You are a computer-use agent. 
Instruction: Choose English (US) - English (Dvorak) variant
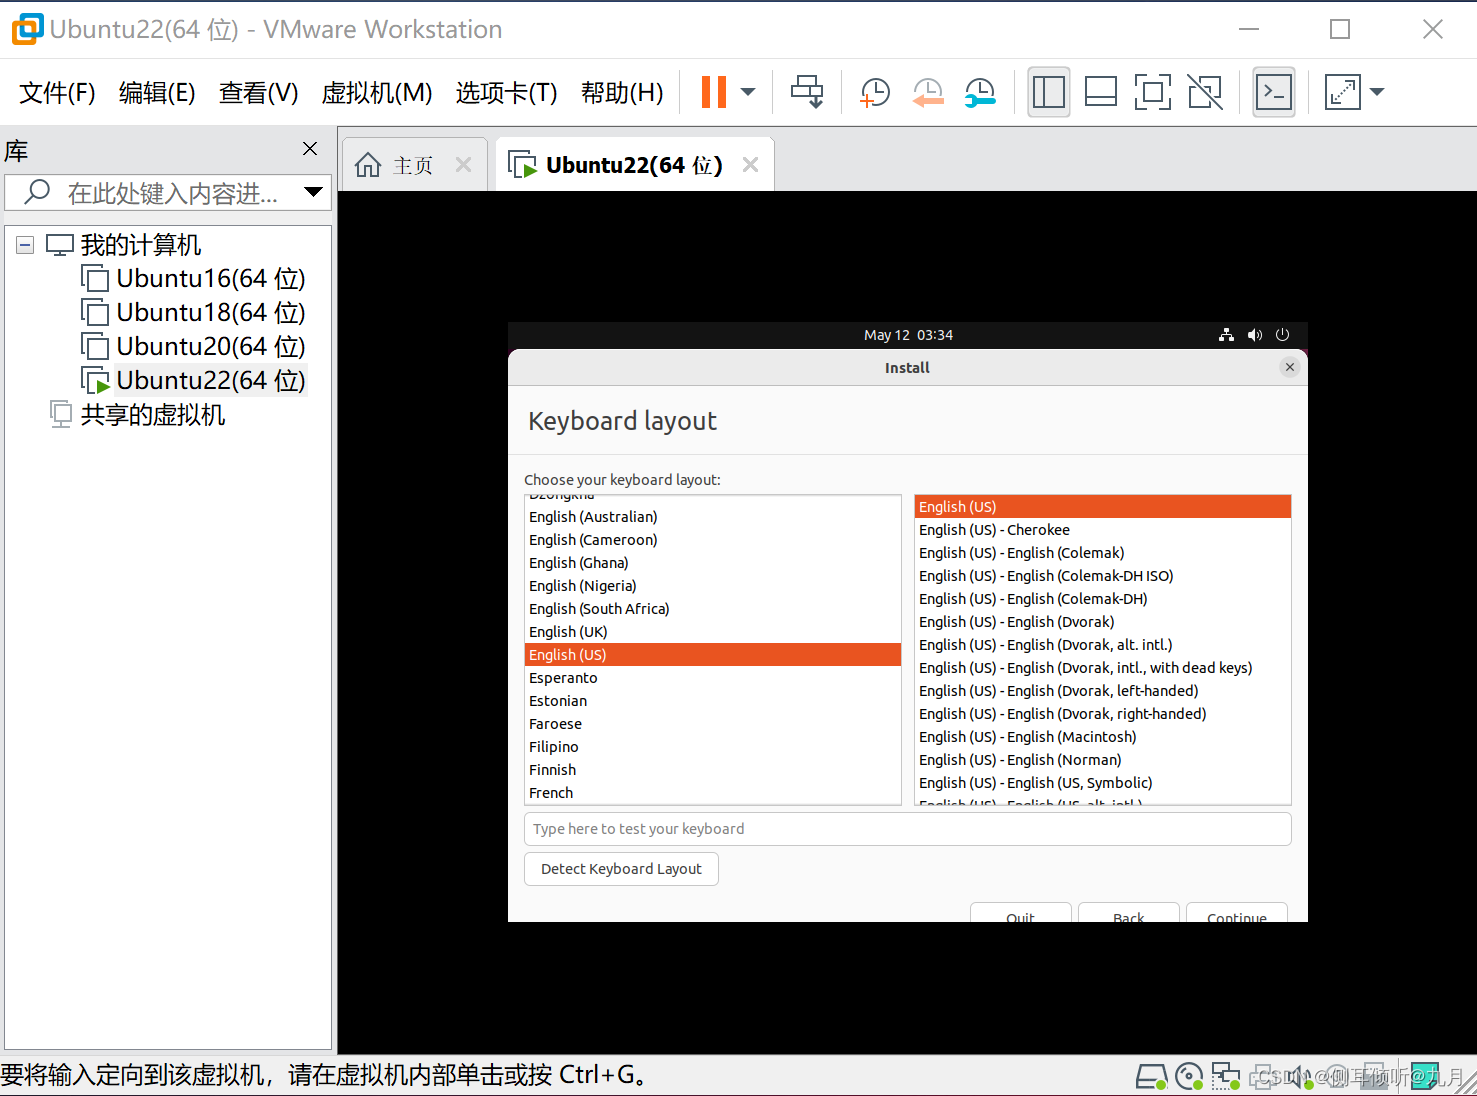[1103, 622]
